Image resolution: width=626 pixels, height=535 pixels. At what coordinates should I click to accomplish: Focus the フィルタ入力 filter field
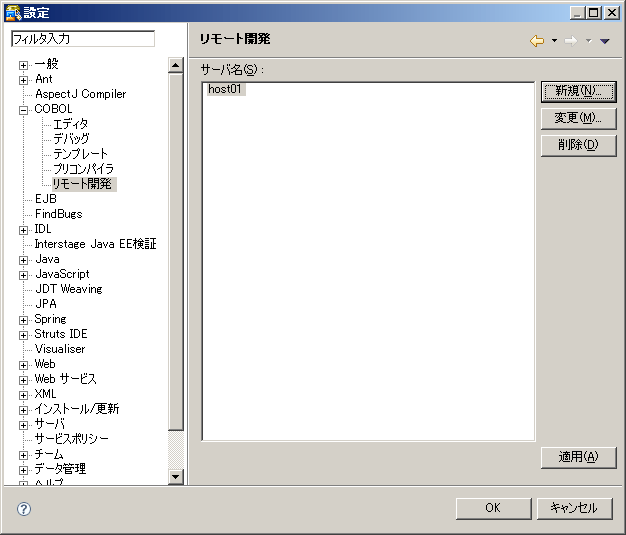83,39
